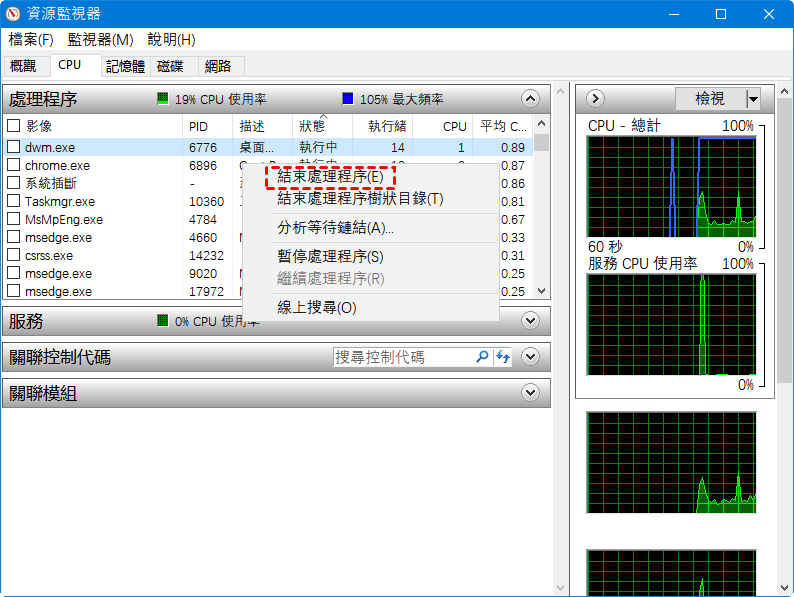The width and height of the screenshot is (794, 597).
Task: Expand the 服務 section
Action: point(530,321)
